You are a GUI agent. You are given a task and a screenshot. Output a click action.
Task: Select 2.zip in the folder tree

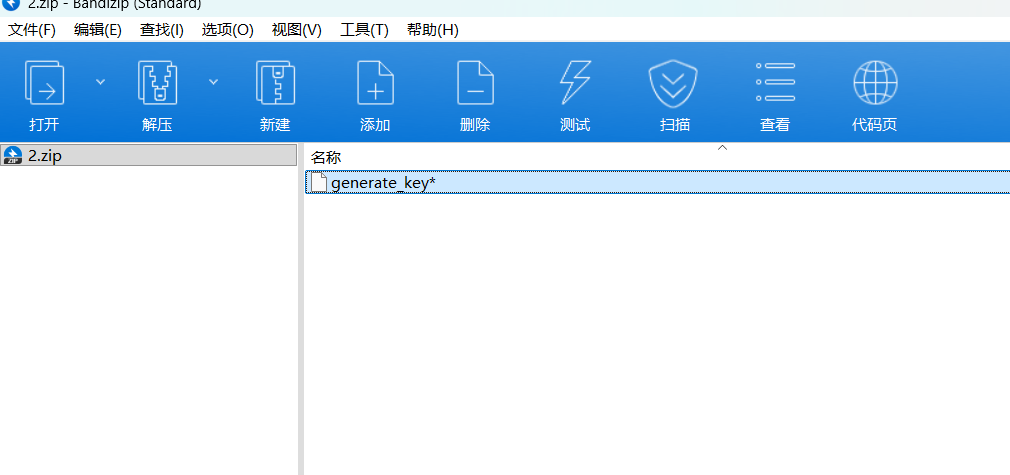[148, 155]
